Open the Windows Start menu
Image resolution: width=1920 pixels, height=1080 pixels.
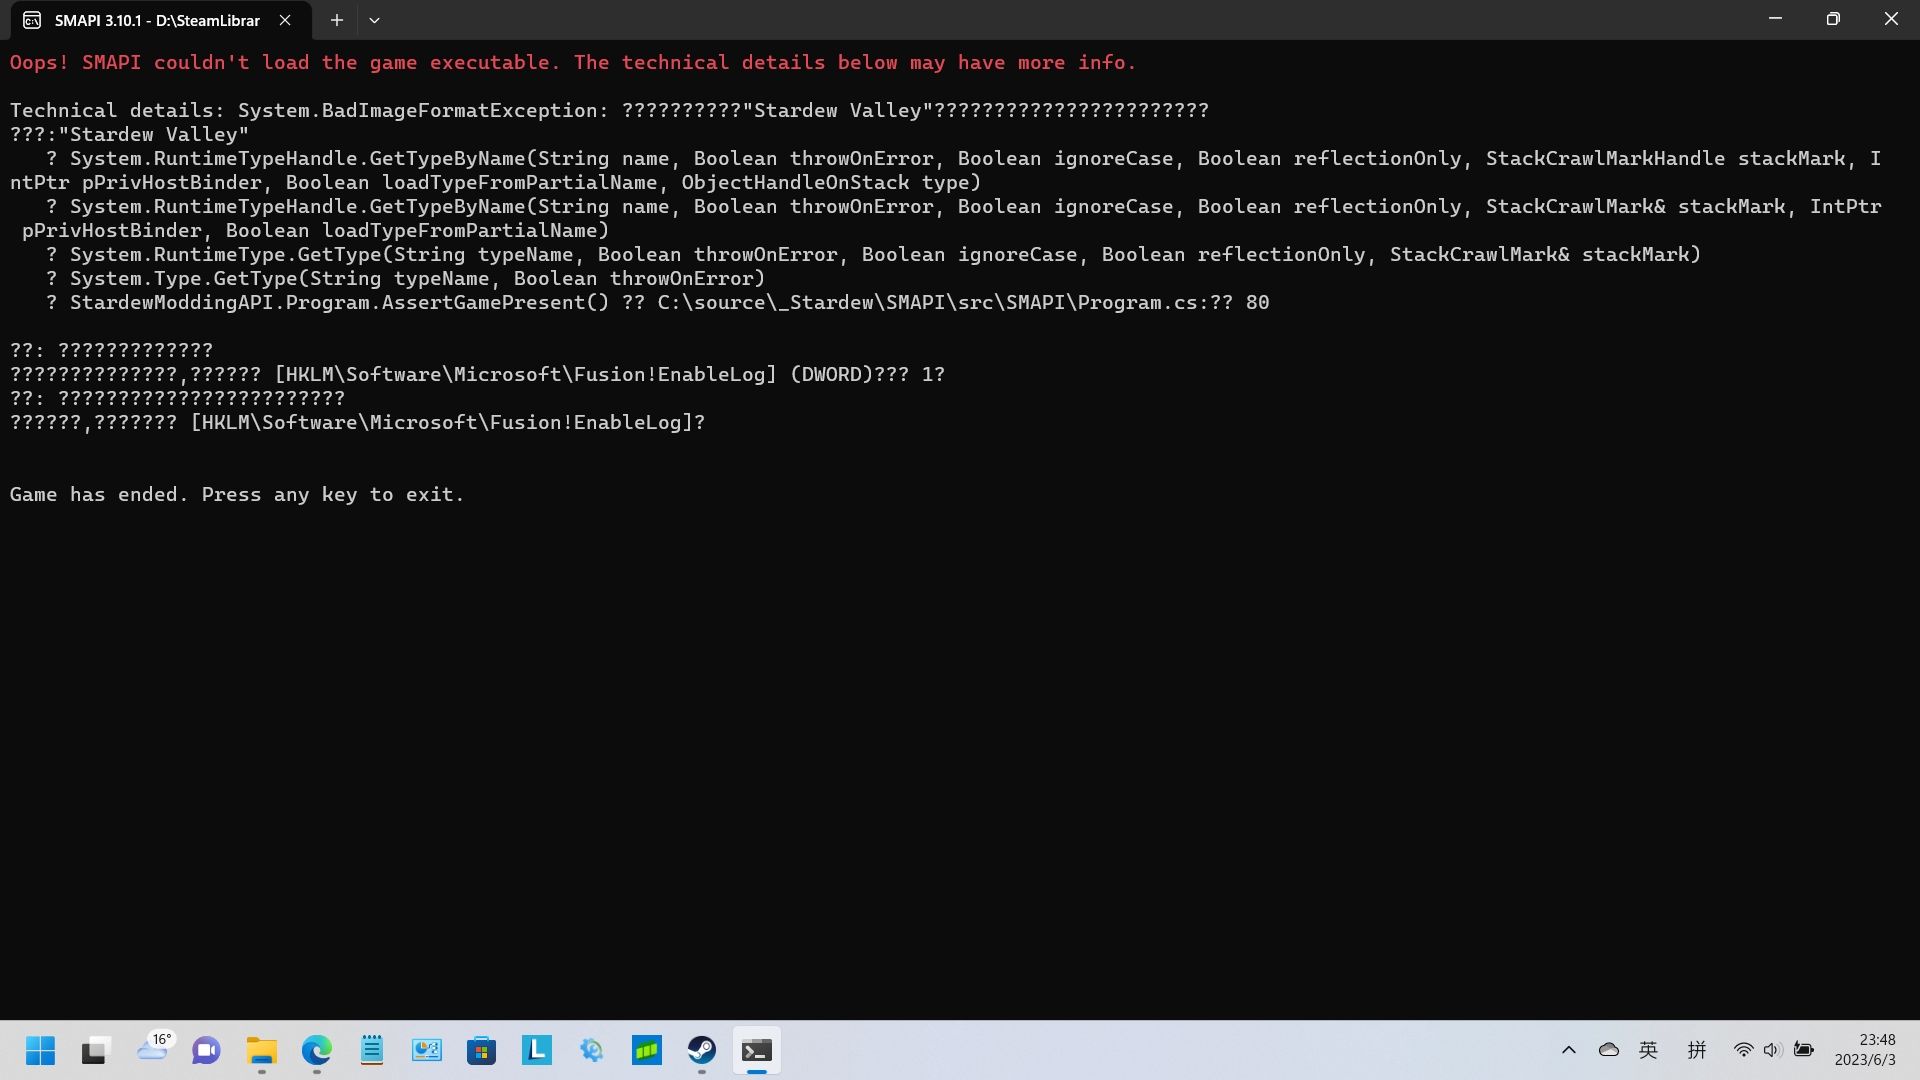tap(40, 1050)
